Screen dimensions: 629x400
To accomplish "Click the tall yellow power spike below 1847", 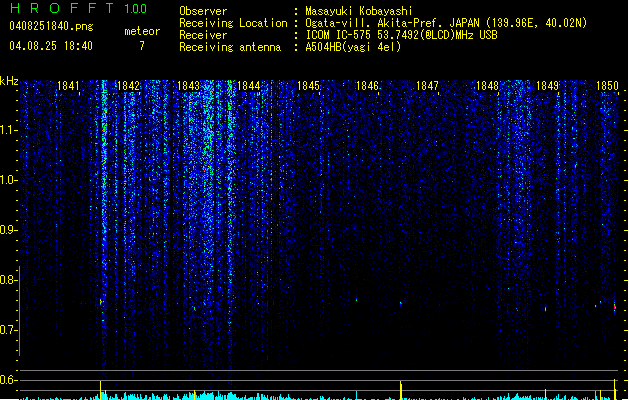I will tap(401, 390).
